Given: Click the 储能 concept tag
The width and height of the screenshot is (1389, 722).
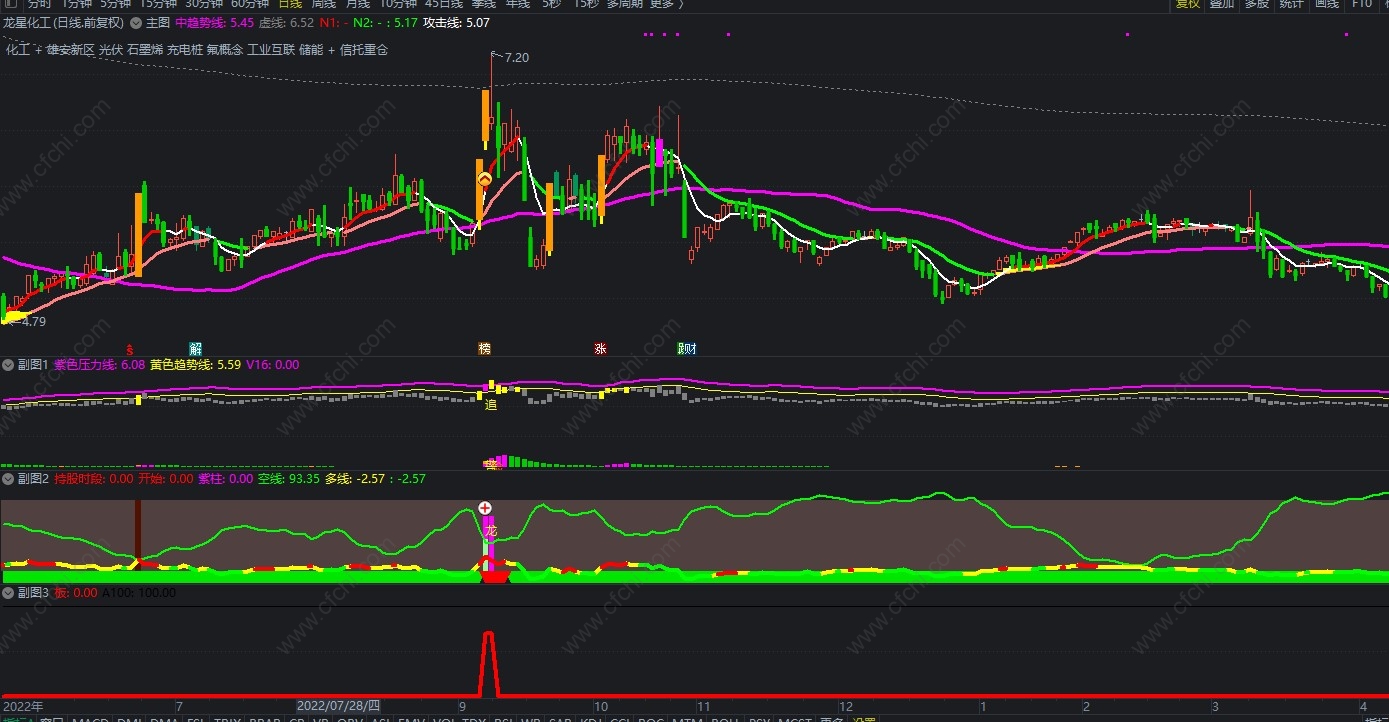Looking at the screenshot, I should (311, 49).
